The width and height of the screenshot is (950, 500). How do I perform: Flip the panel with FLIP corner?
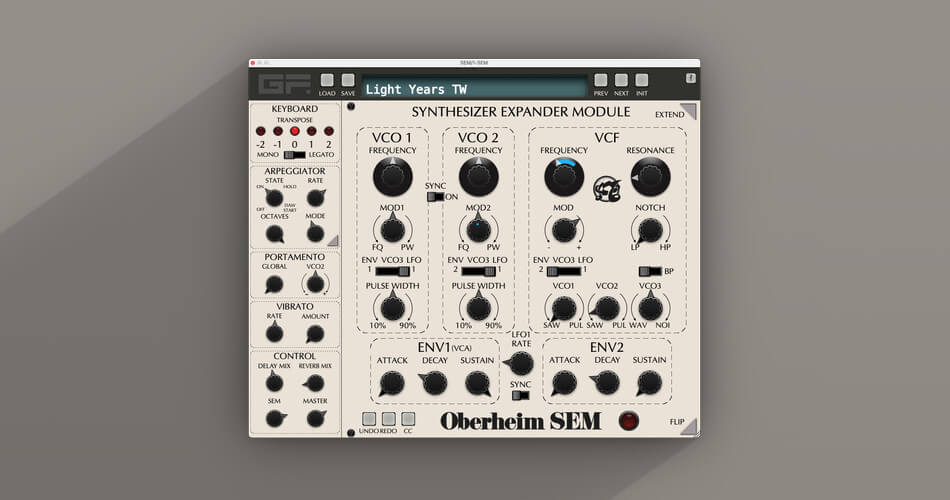click(x=689, y=426)
